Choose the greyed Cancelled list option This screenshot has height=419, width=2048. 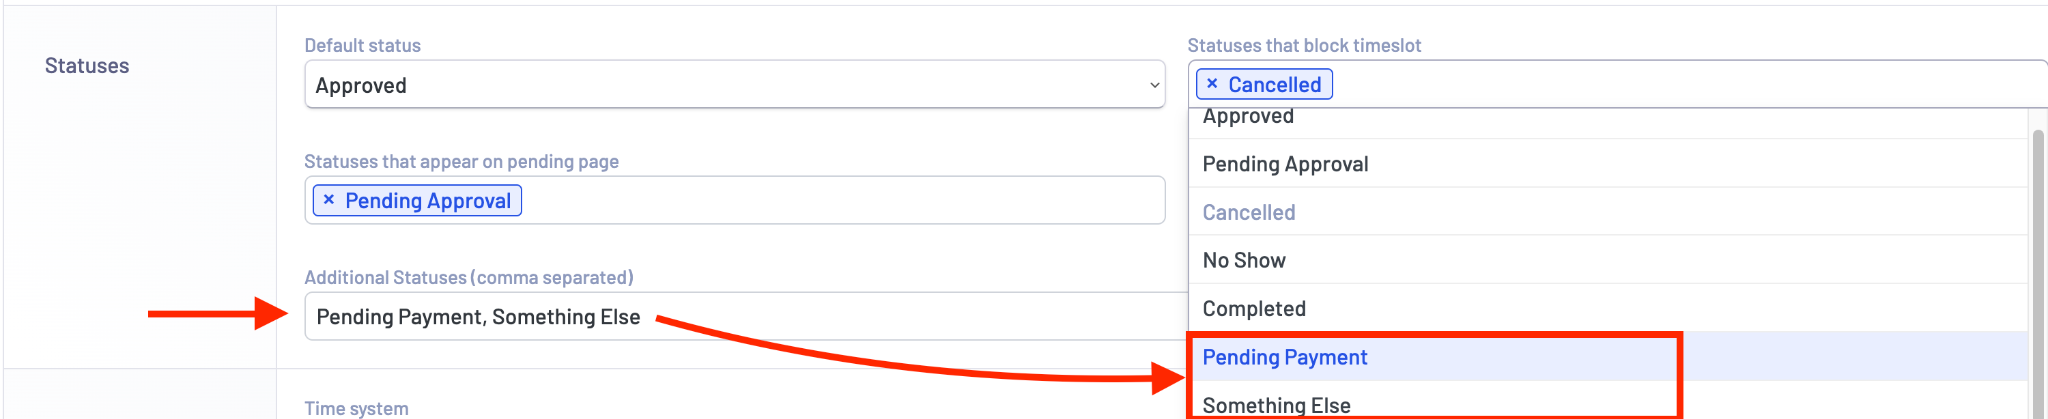(1607, 212)
